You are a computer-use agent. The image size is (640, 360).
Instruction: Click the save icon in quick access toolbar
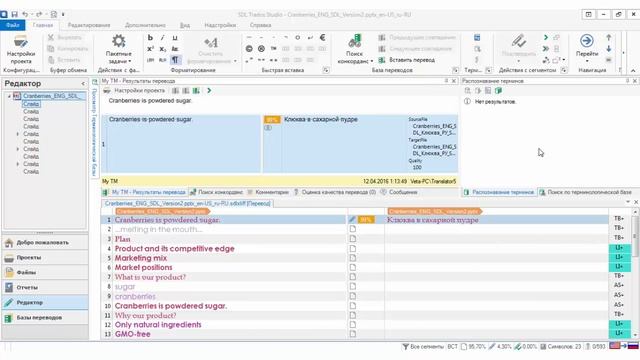[x=15, y=14]
